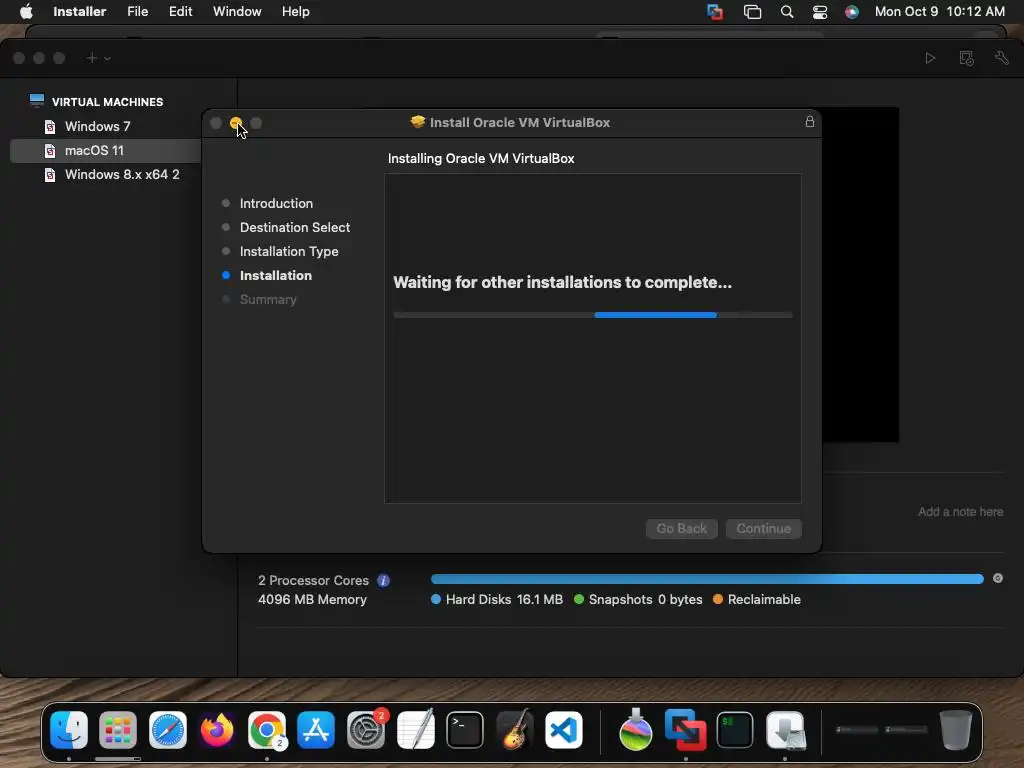Viewport: 1024px width, 768px height.
Task: Click the lock icon in the installer title bar
Action: [810, 121]
